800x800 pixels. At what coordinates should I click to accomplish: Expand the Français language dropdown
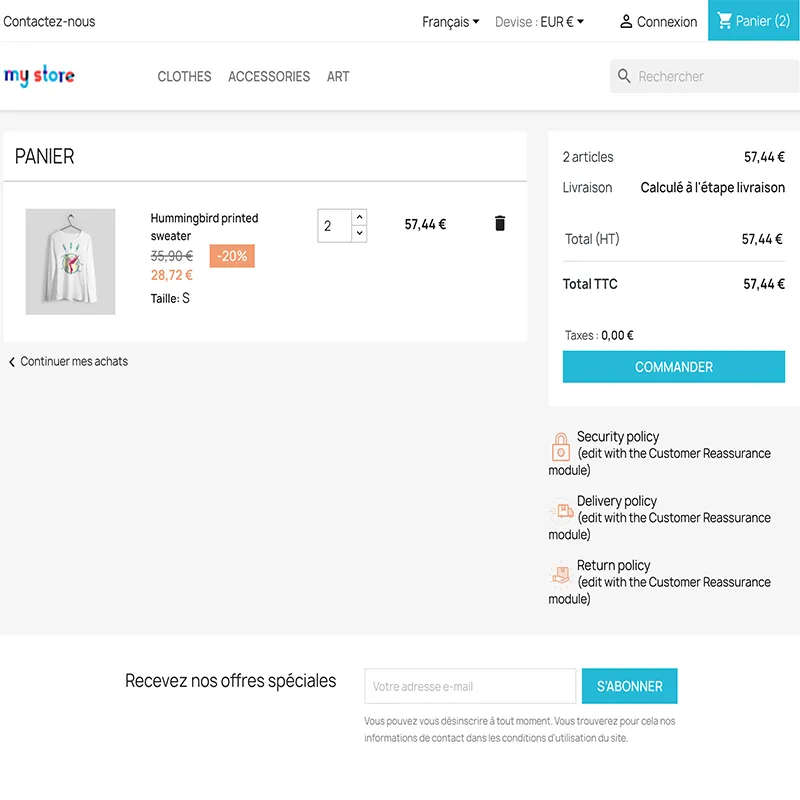click(x=451, y=22)
